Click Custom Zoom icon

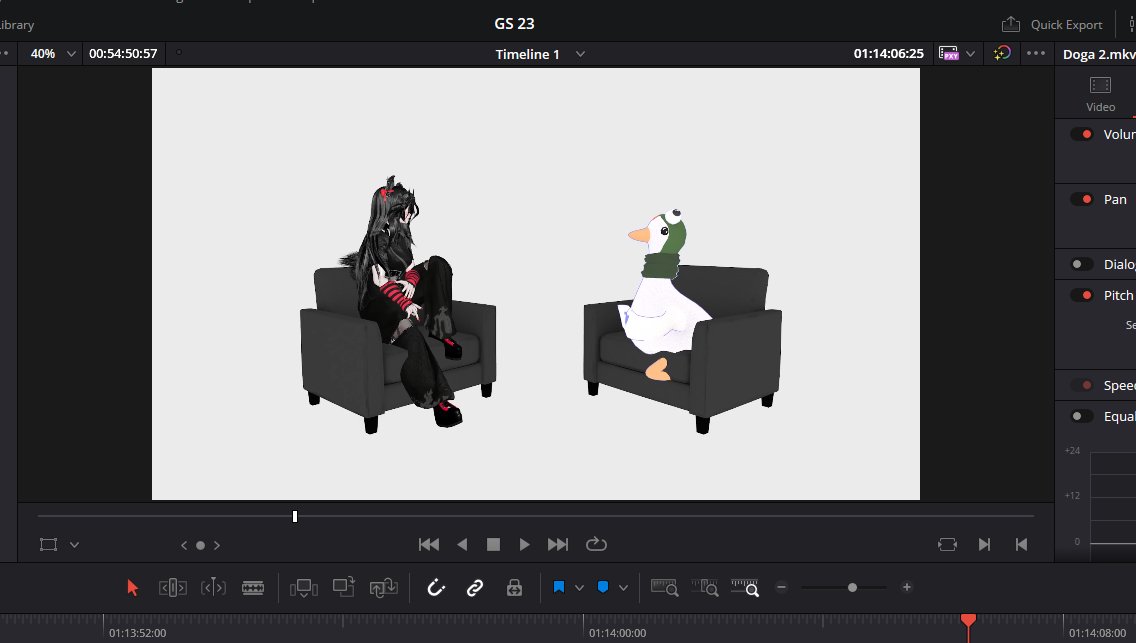pos(744,587)
